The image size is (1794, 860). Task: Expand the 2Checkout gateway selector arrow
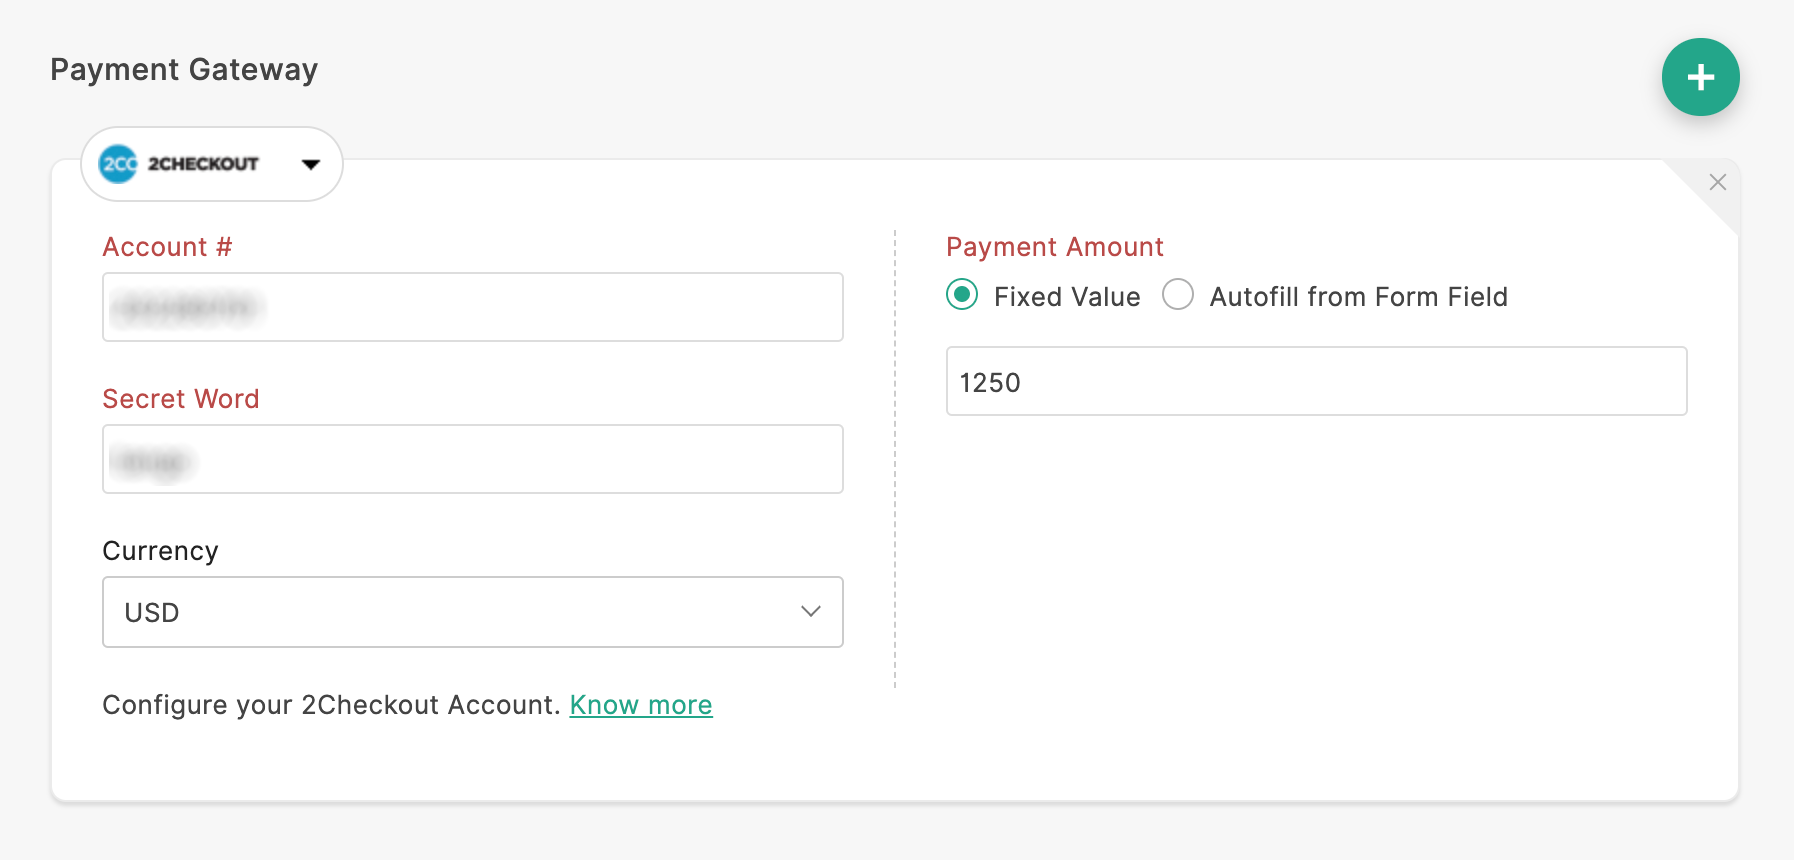tap(311, 164)
